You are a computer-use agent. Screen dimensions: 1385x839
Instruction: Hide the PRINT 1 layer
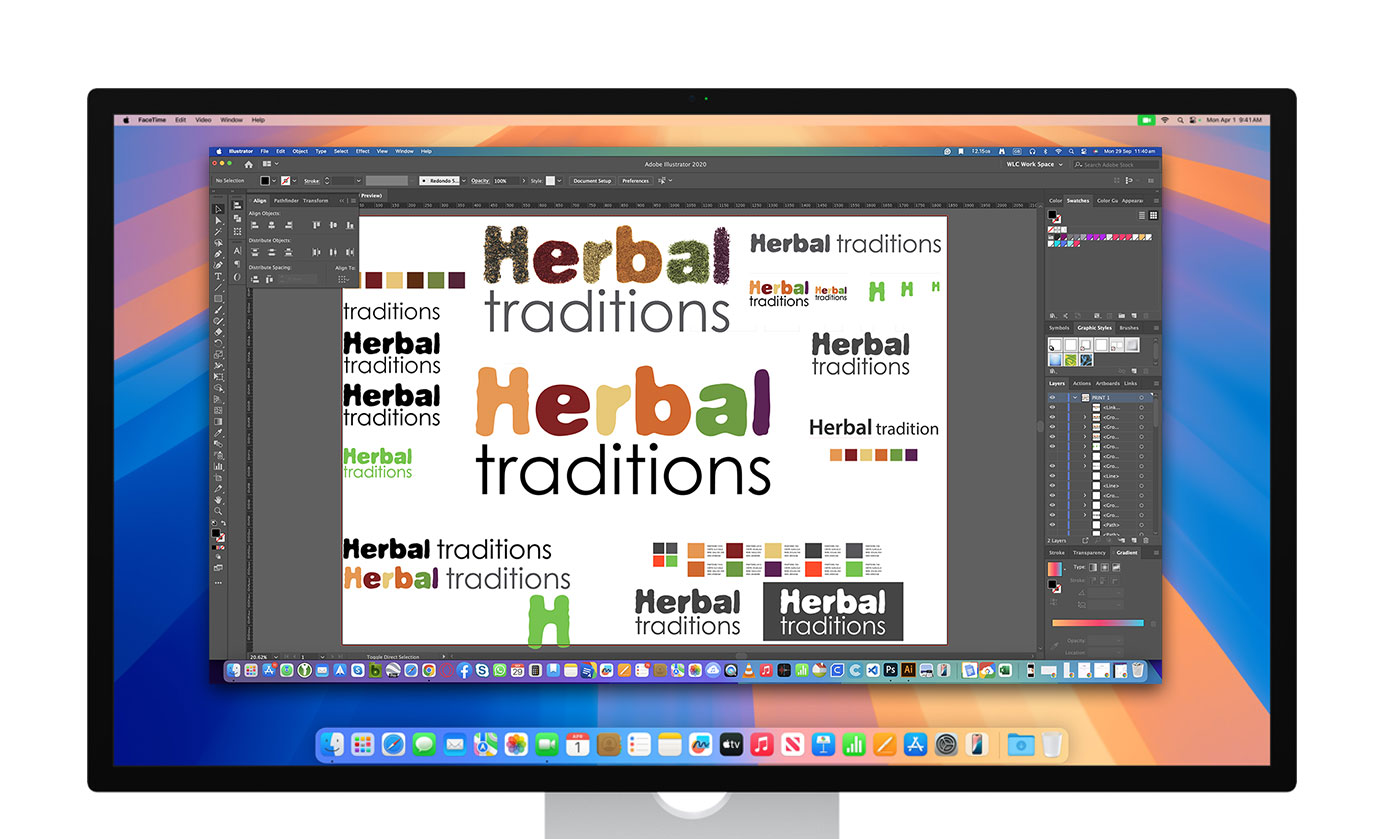[x=1052, y=398]
